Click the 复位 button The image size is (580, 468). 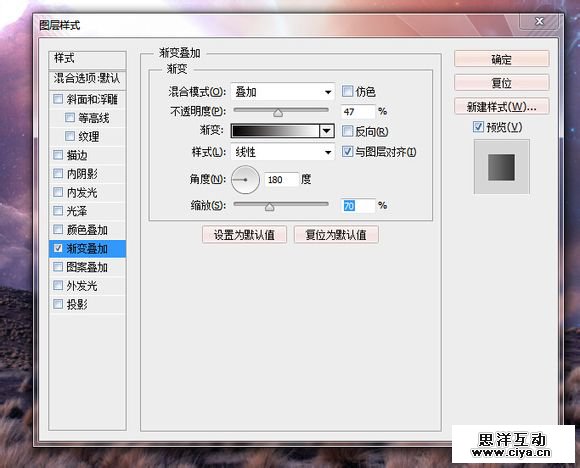[502, 83]
